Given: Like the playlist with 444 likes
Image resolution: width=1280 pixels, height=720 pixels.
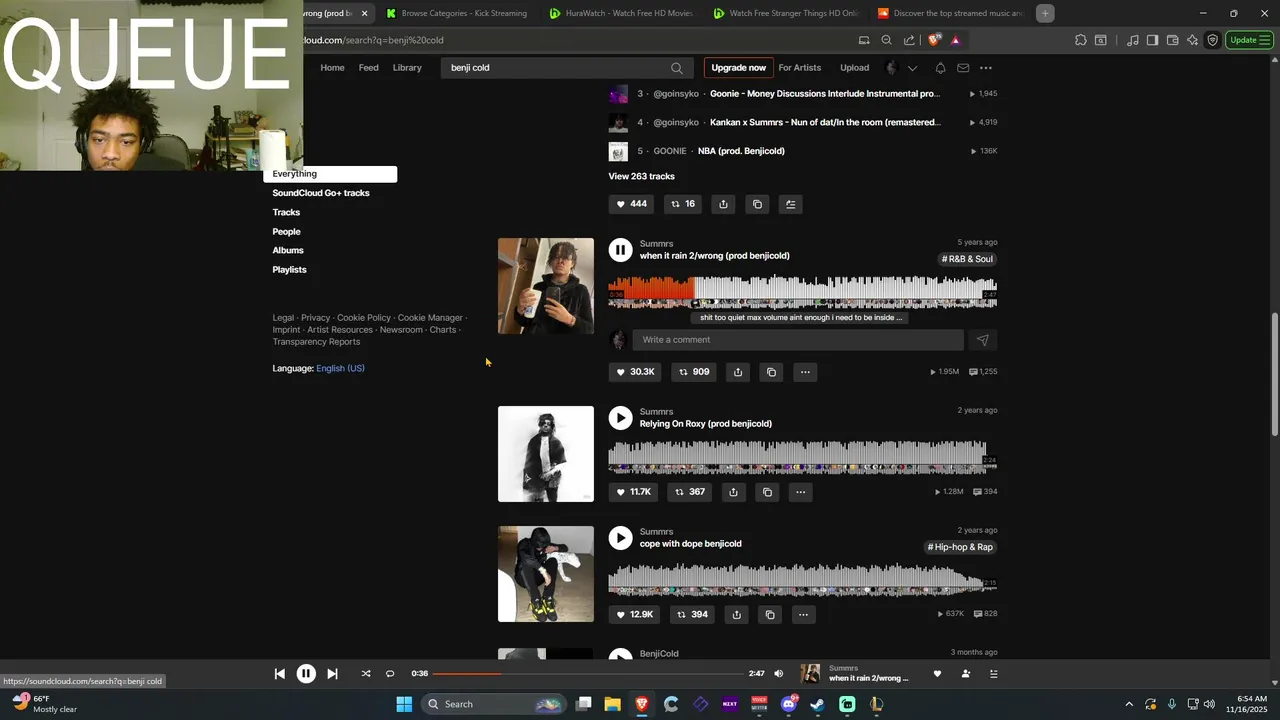Looking at the screenshot, I should [631, 204].
